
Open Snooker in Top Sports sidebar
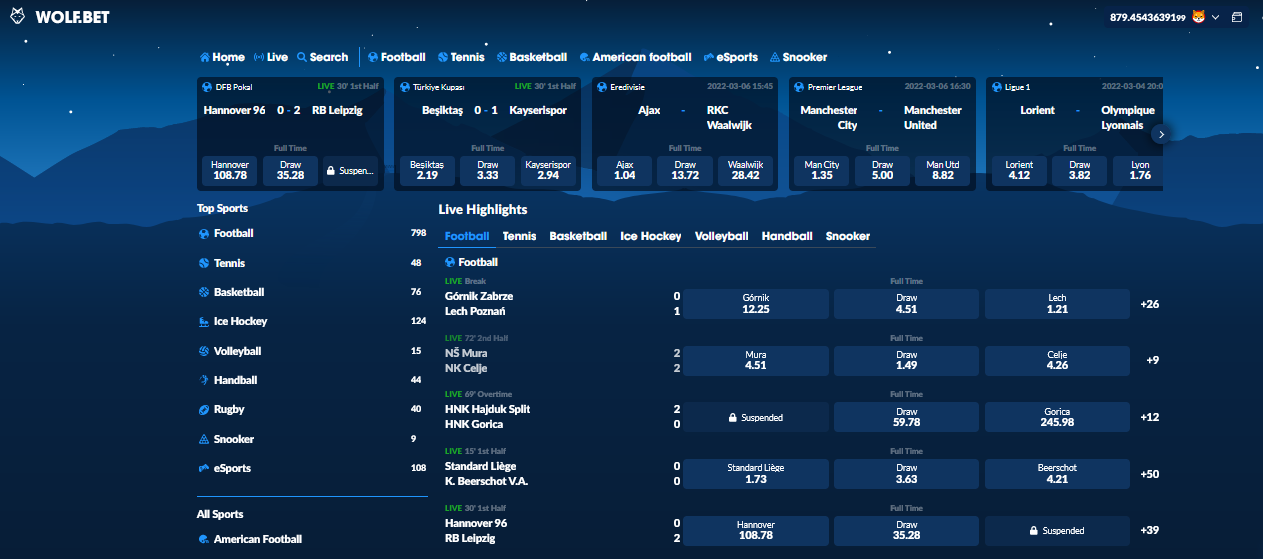click(312, 439)
